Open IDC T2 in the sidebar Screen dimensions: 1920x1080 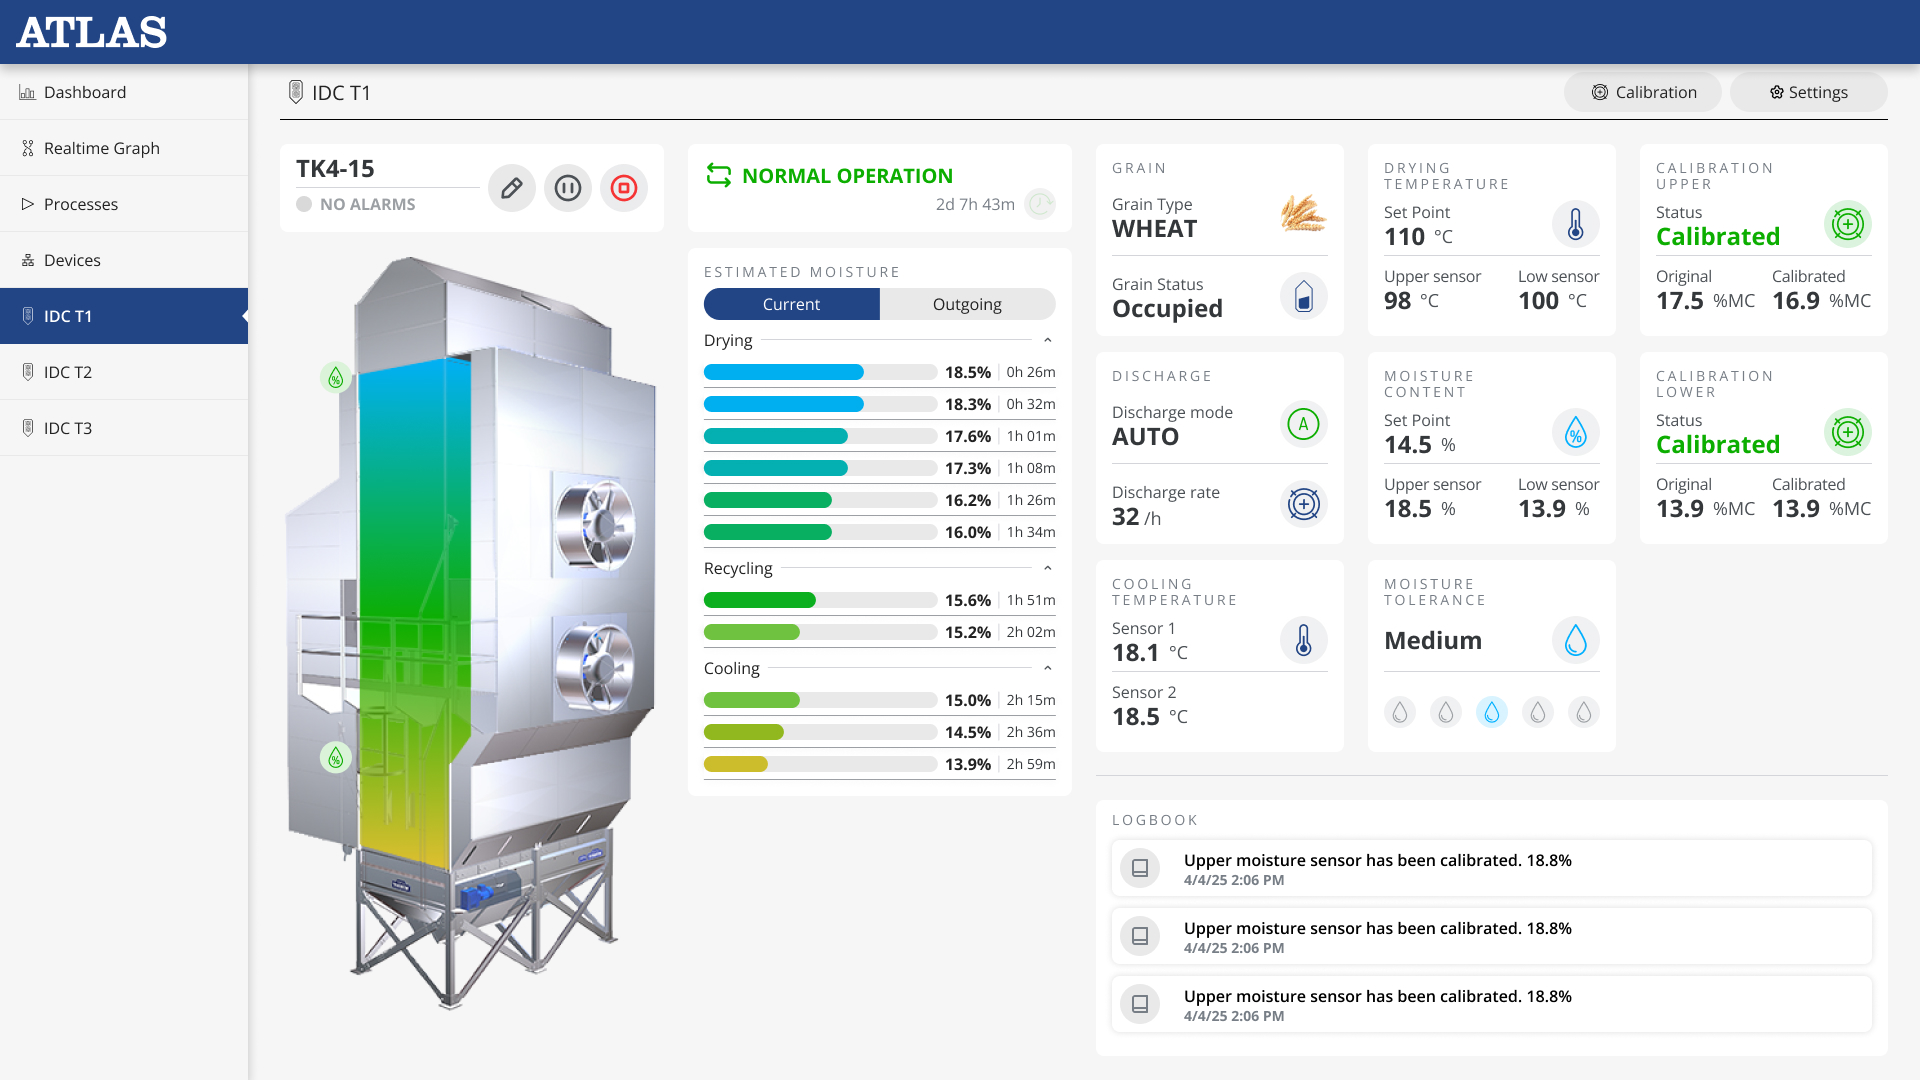(68, 372)
